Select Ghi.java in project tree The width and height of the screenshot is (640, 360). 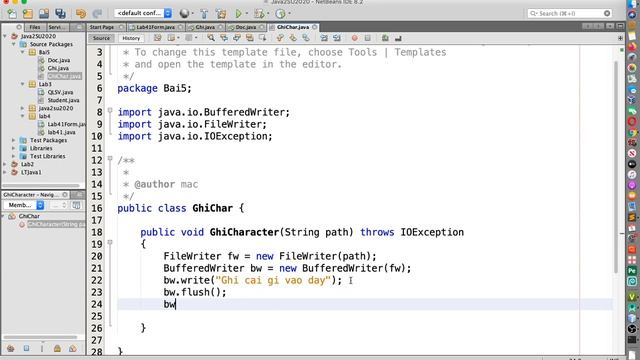(x=58, y=68)
